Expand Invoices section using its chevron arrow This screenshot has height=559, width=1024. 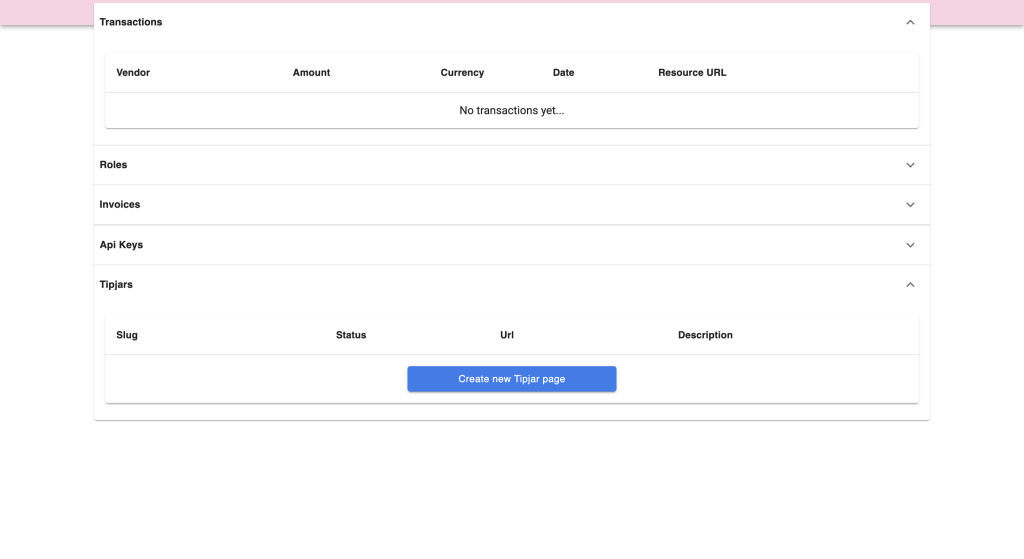coord(910,205)
